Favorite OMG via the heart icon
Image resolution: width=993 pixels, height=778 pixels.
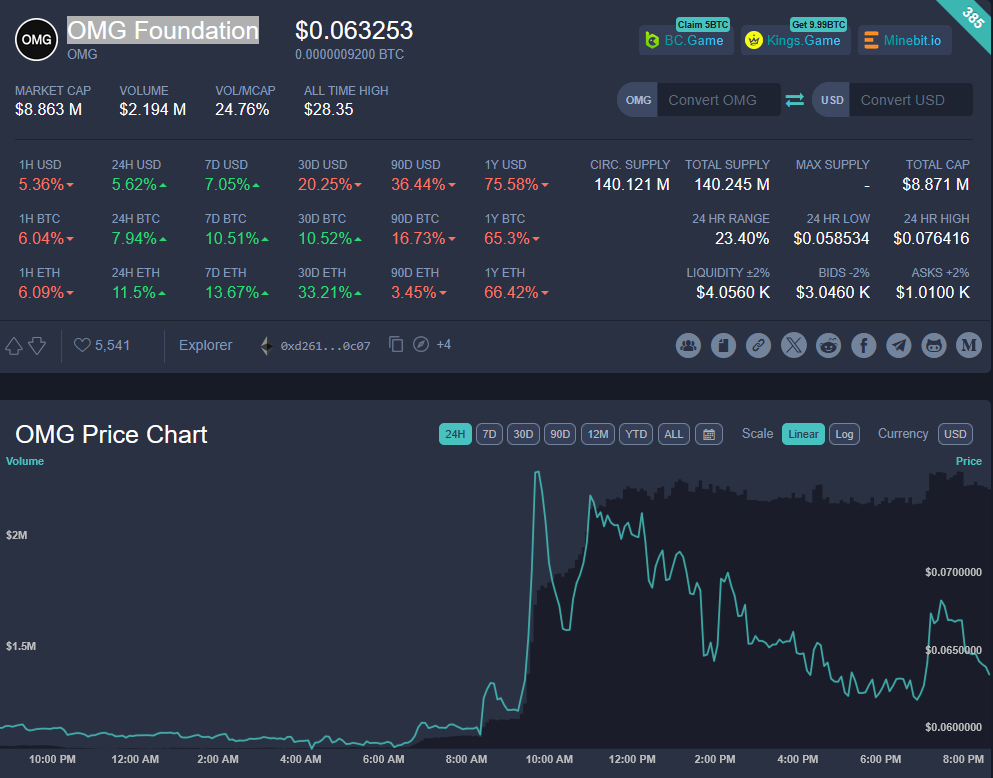[x=82, y=345]
